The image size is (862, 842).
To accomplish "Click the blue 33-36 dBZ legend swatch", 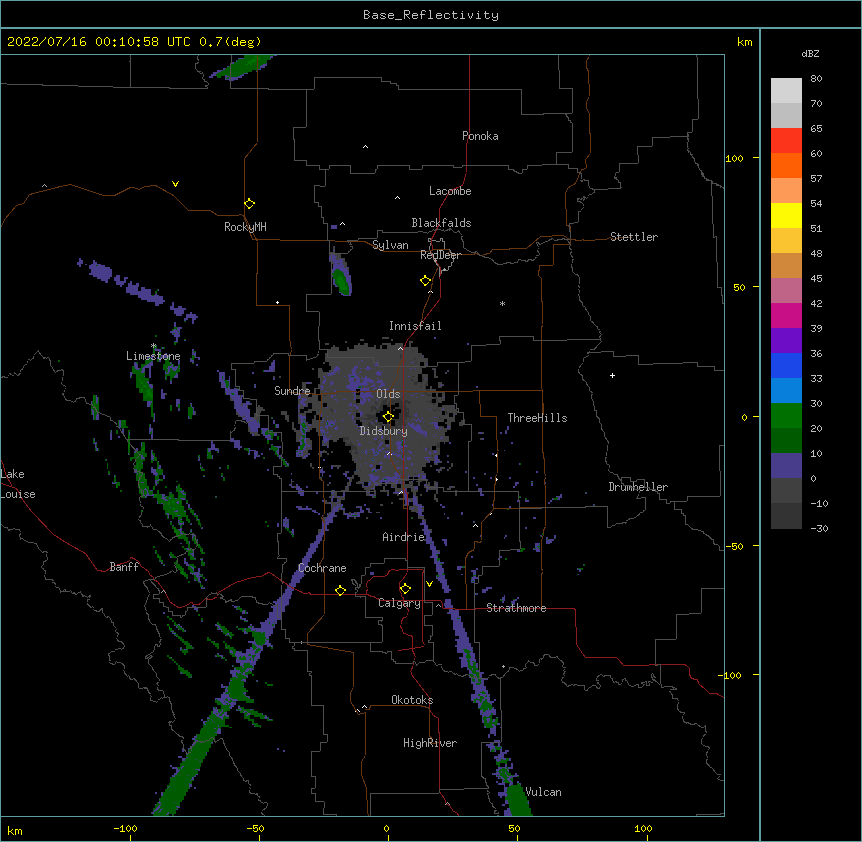I will 786,365.
